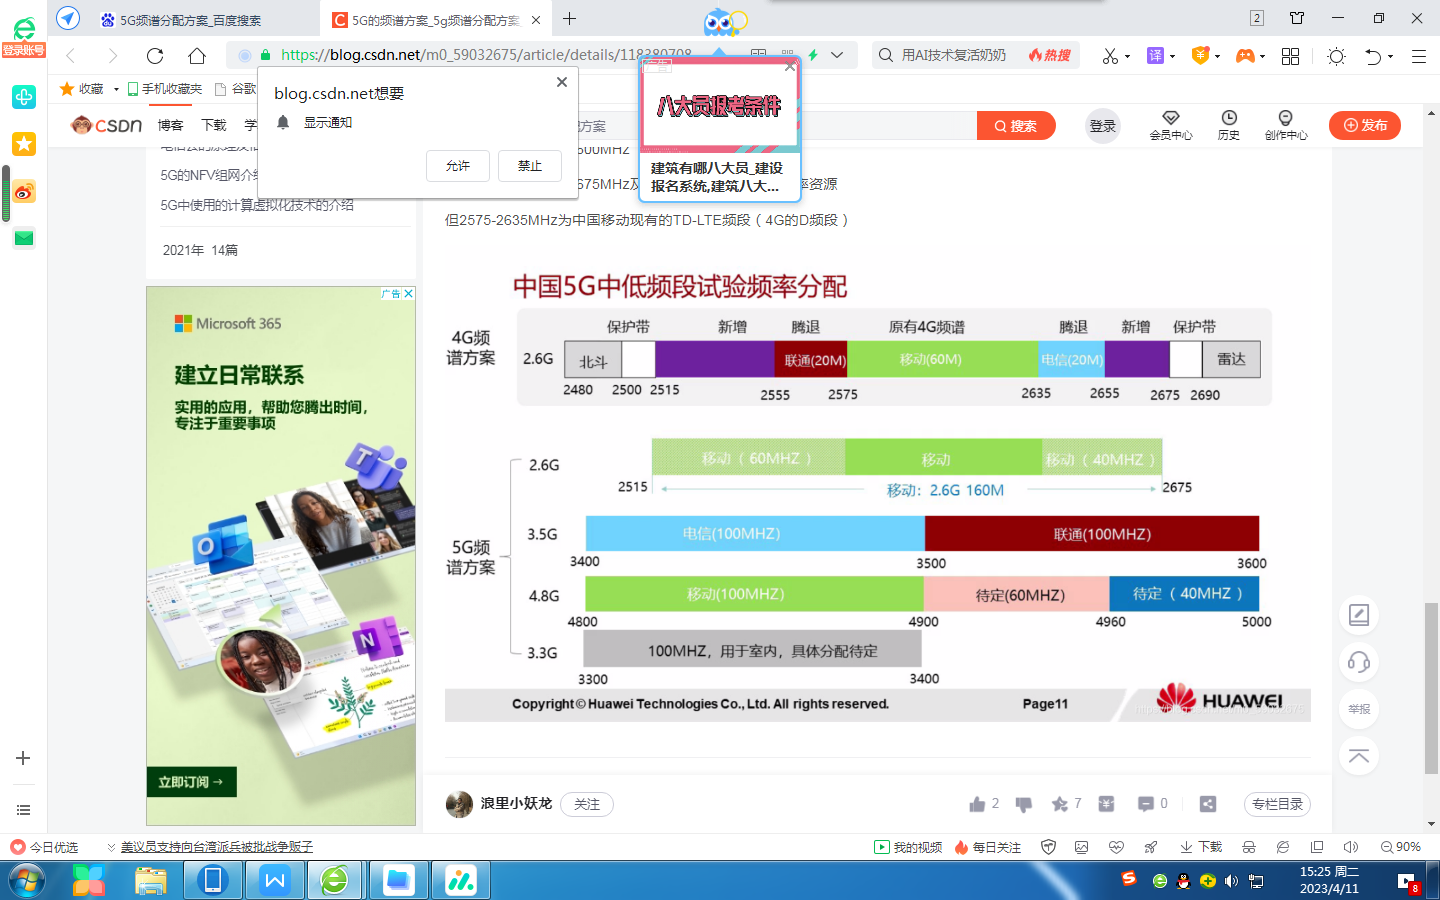Screen dimensions: 1440x900
Task: Click the undo closed tab arrow icon
Action: [1373, 56]
